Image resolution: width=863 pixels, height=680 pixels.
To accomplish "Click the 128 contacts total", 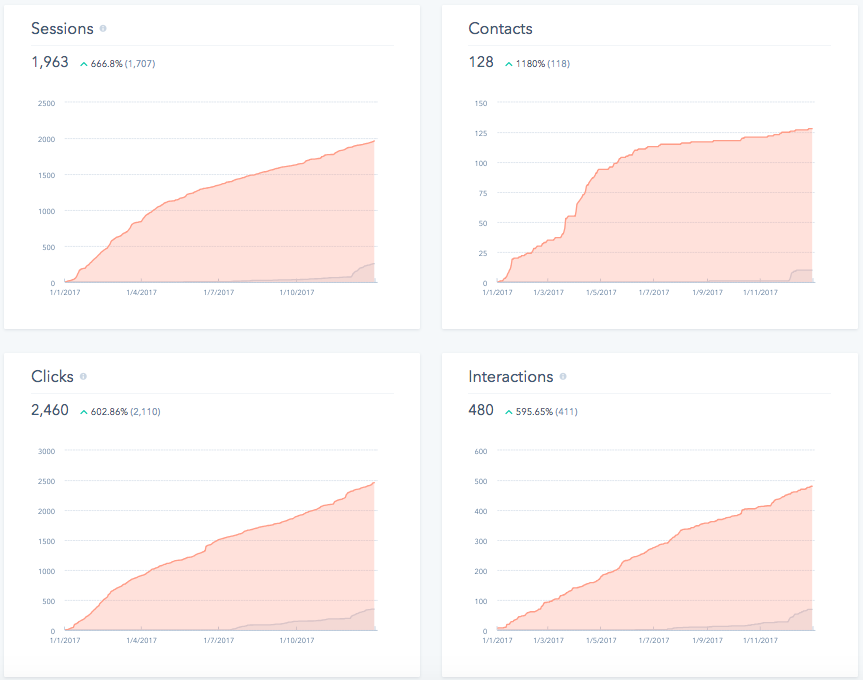I will point(481,62).
